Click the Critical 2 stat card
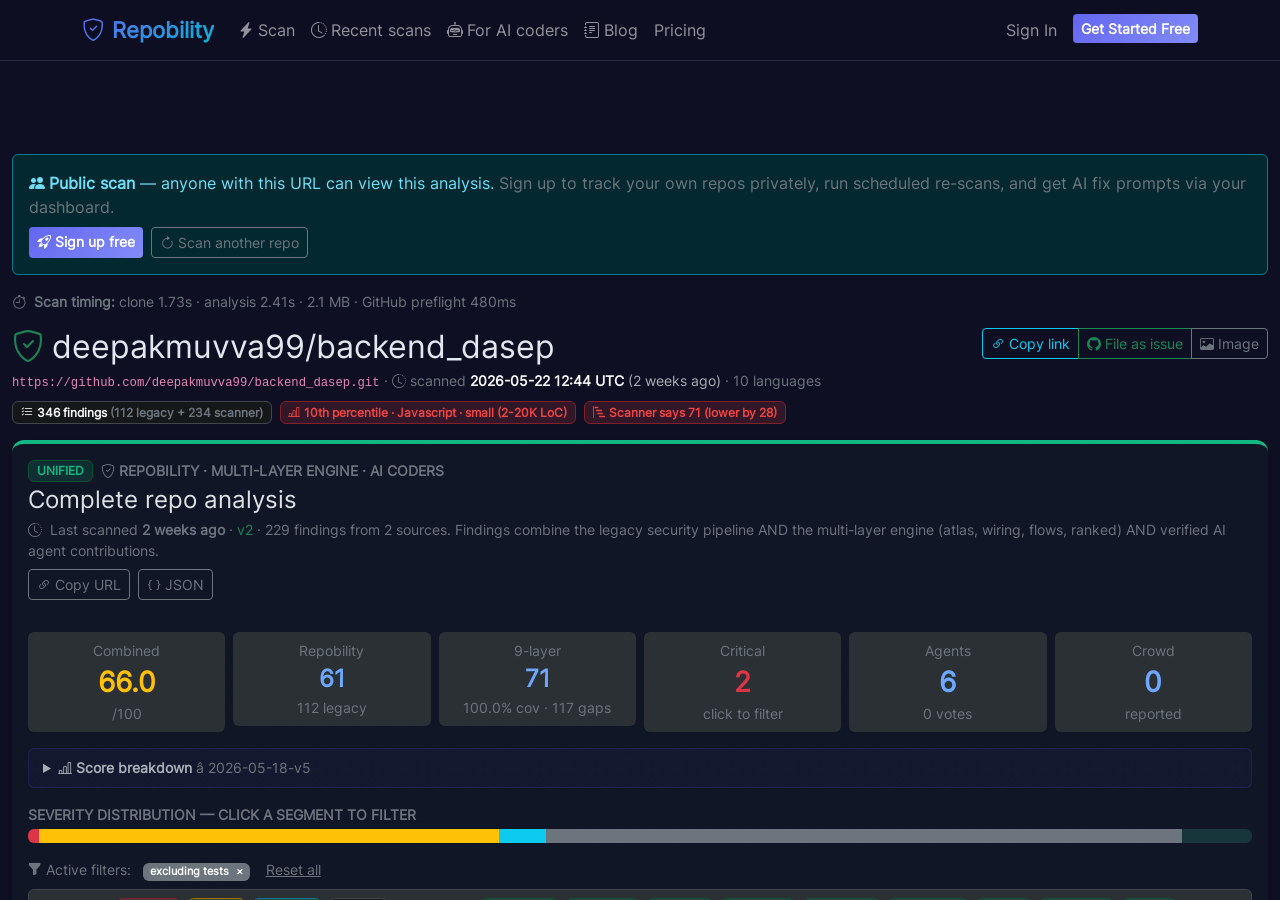This screenshot has width=1280, height=900. coord(742,682)
